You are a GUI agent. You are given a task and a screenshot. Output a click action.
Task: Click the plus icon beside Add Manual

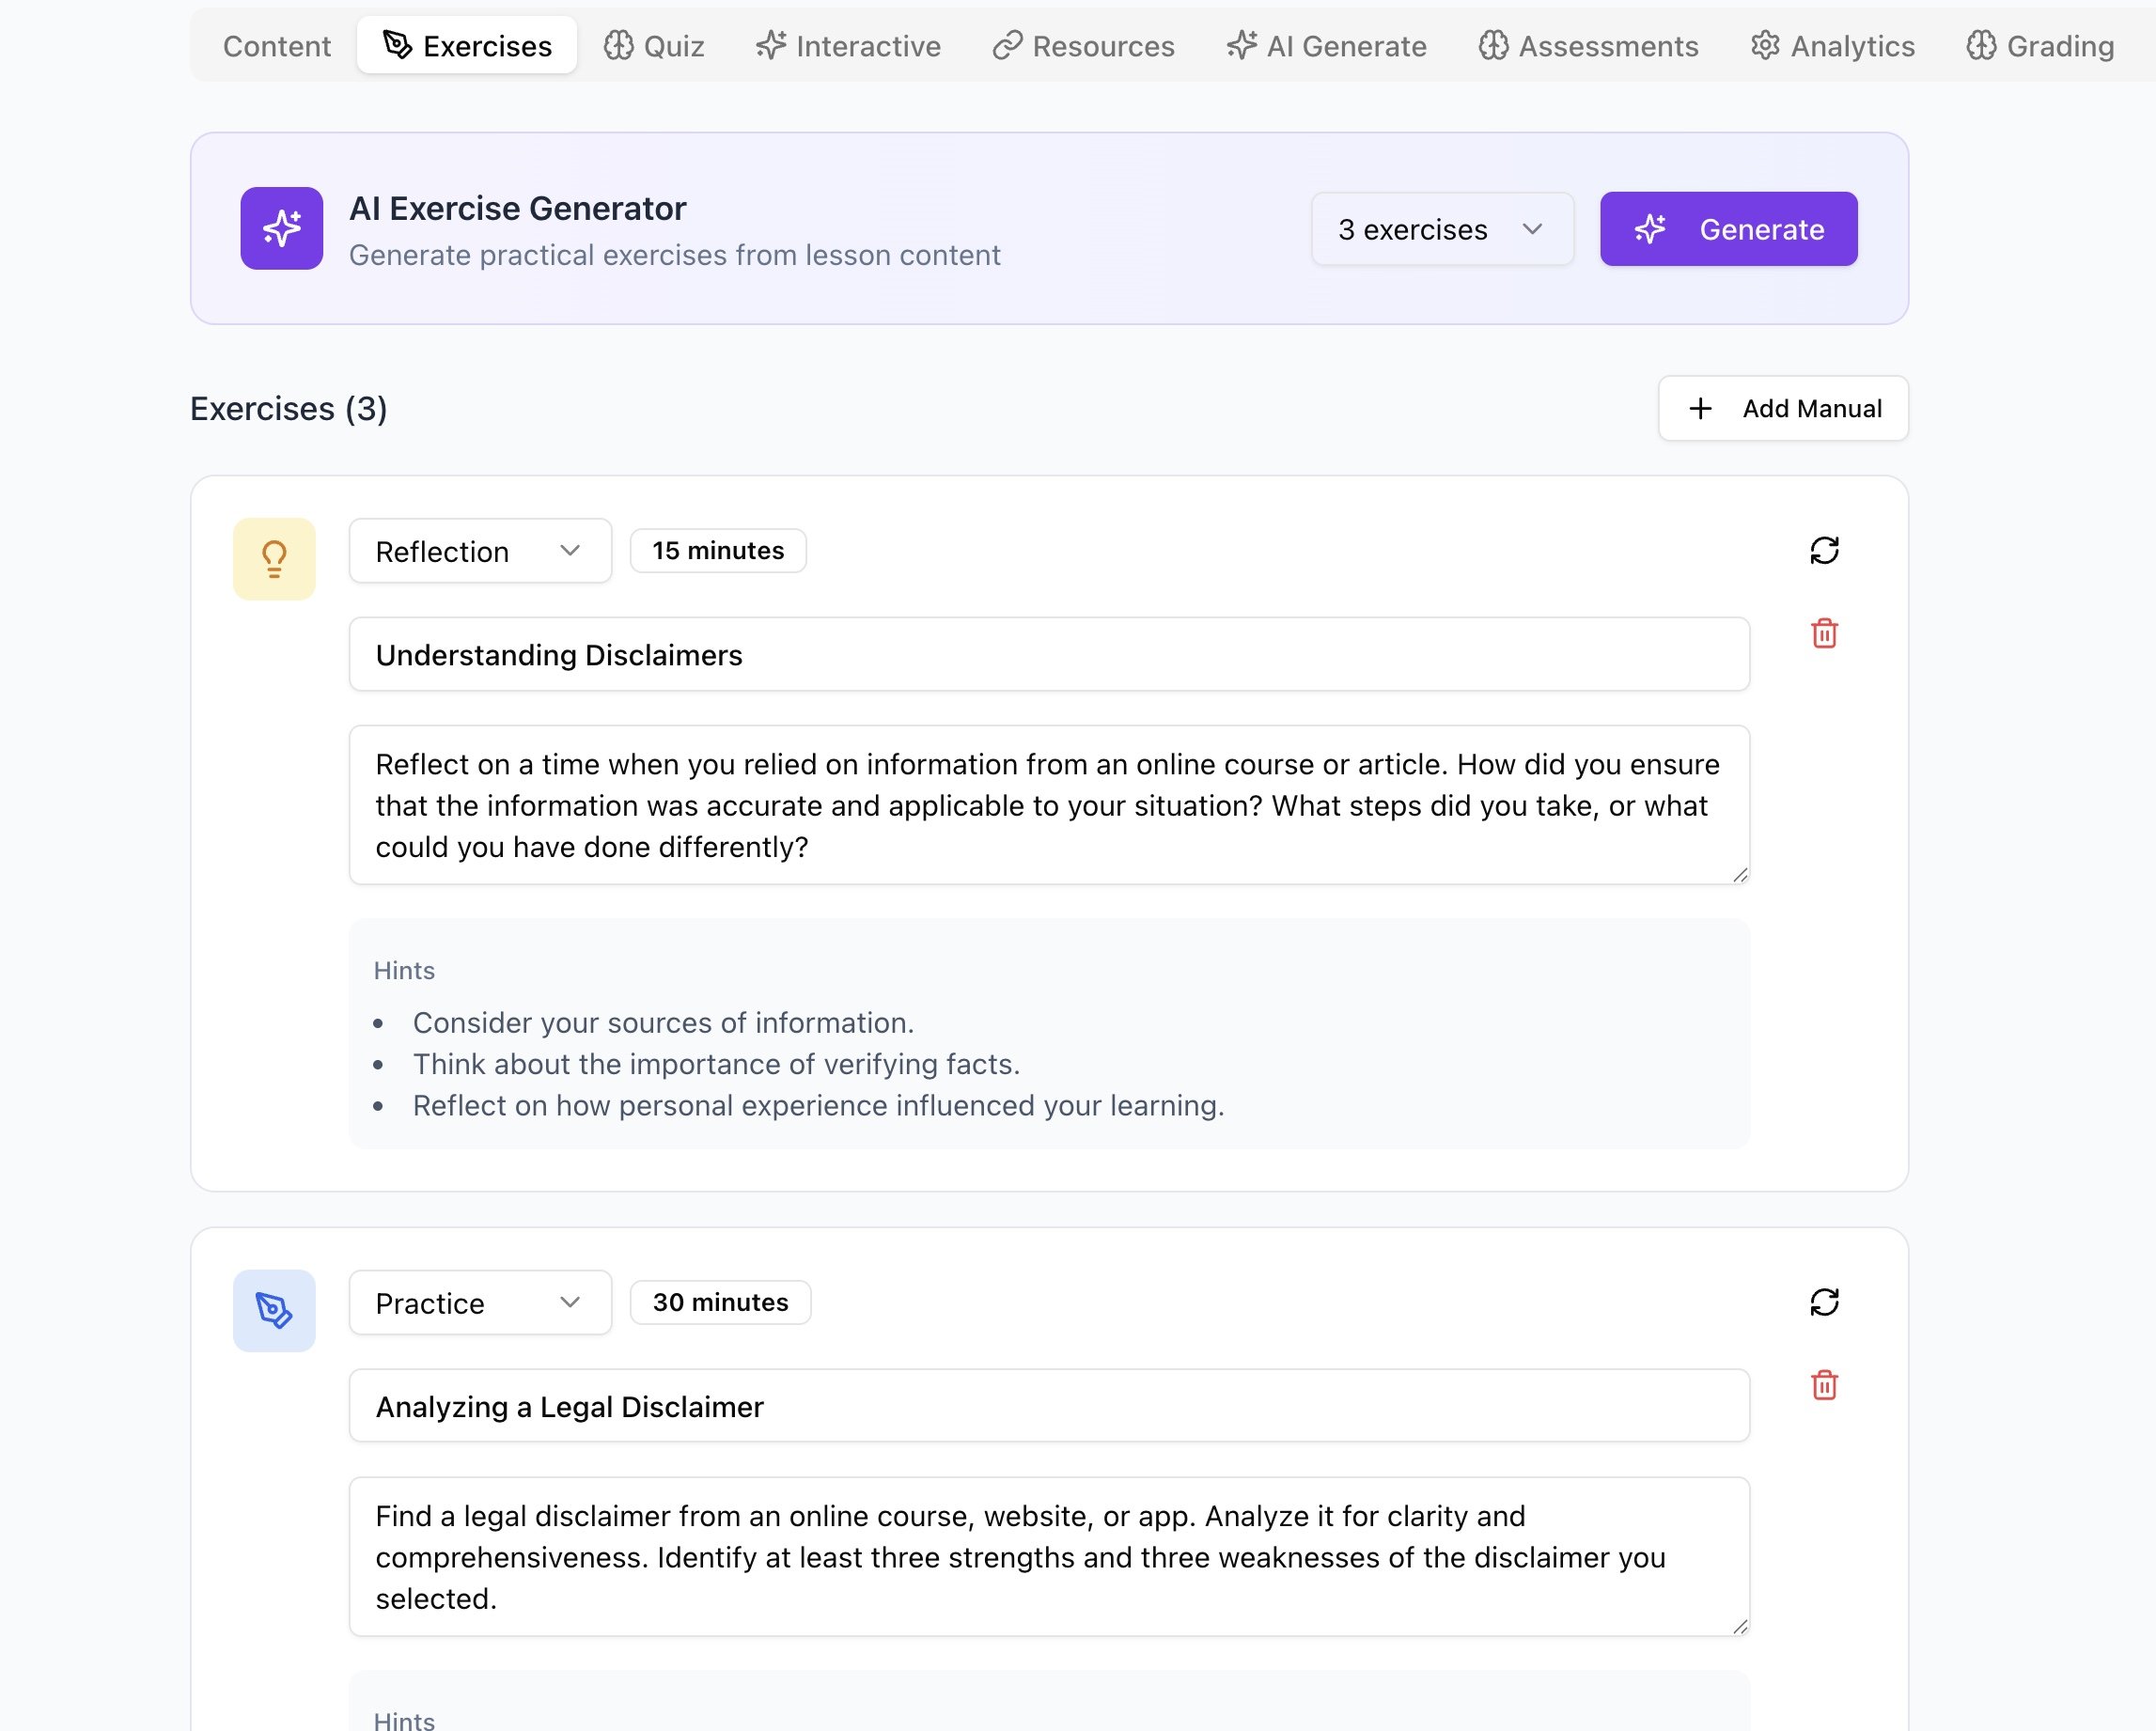(x=1700, y=408)
